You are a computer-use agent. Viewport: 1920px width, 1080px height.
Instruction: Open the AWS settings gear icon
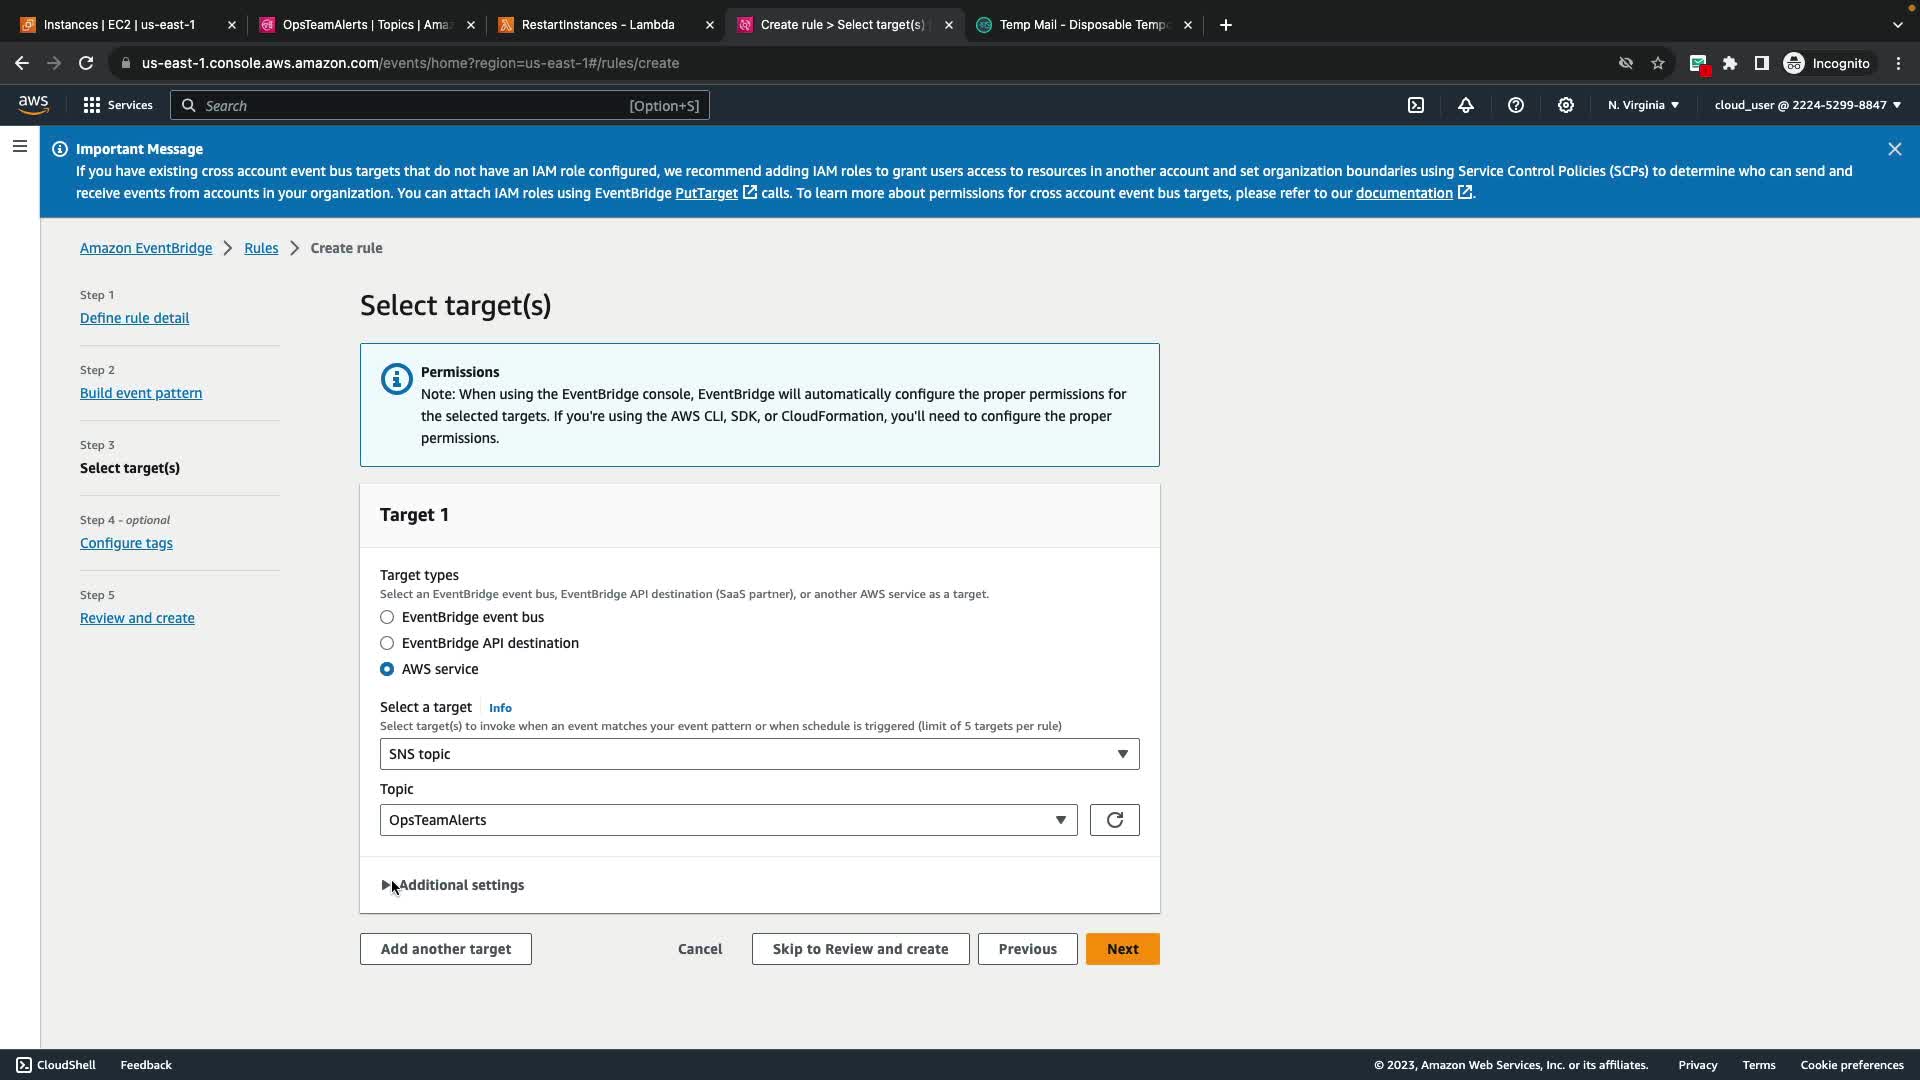click(x=1566, y=105)
